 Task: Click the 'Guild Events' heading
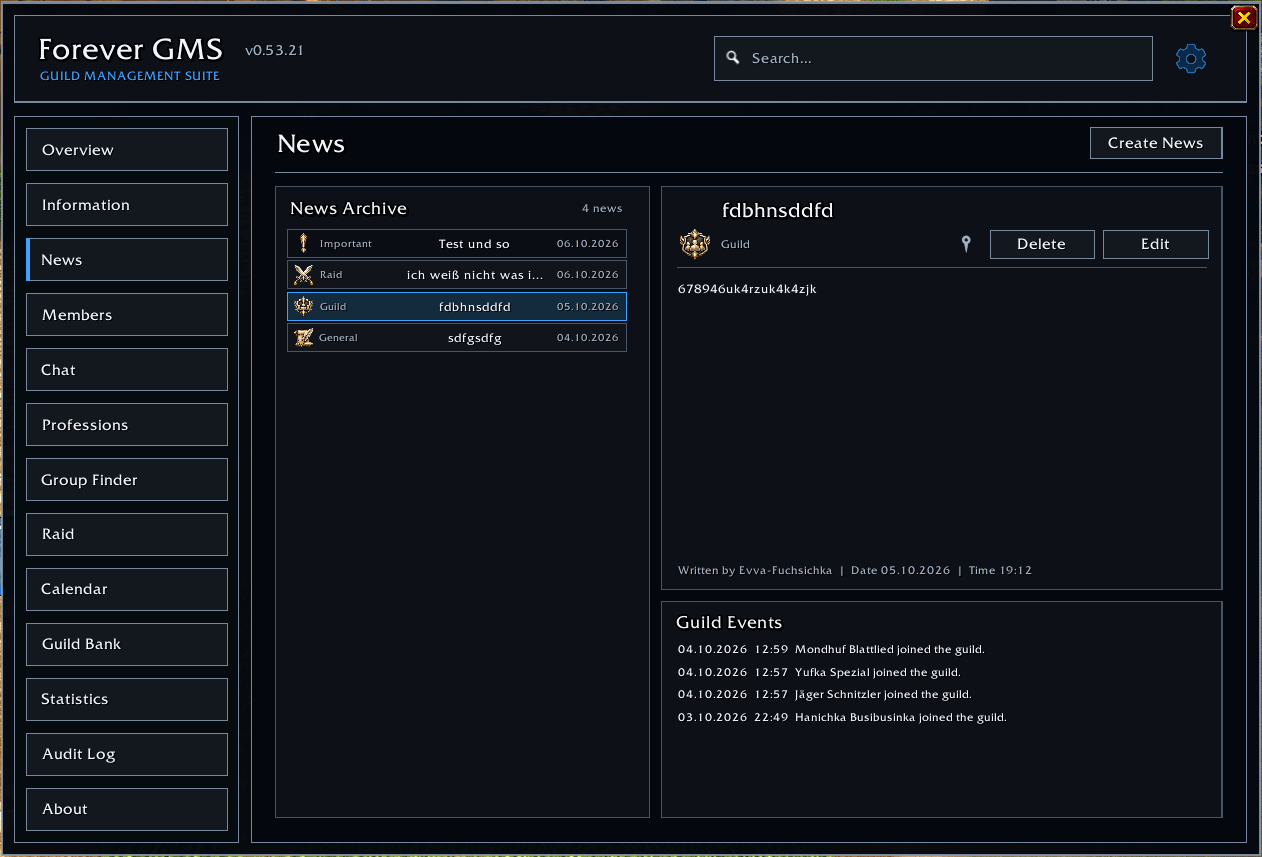click(x=729, y=622)
